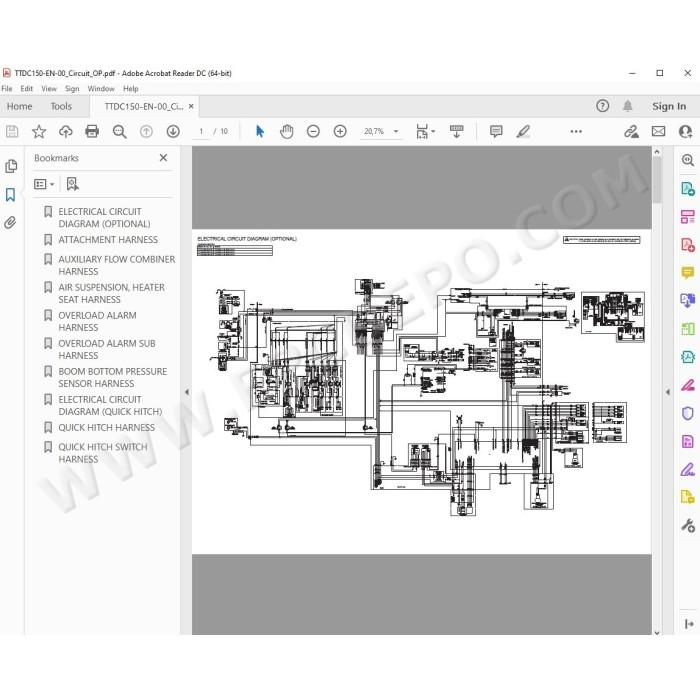Show the Attachments paperclip panel

coord(10,222)
